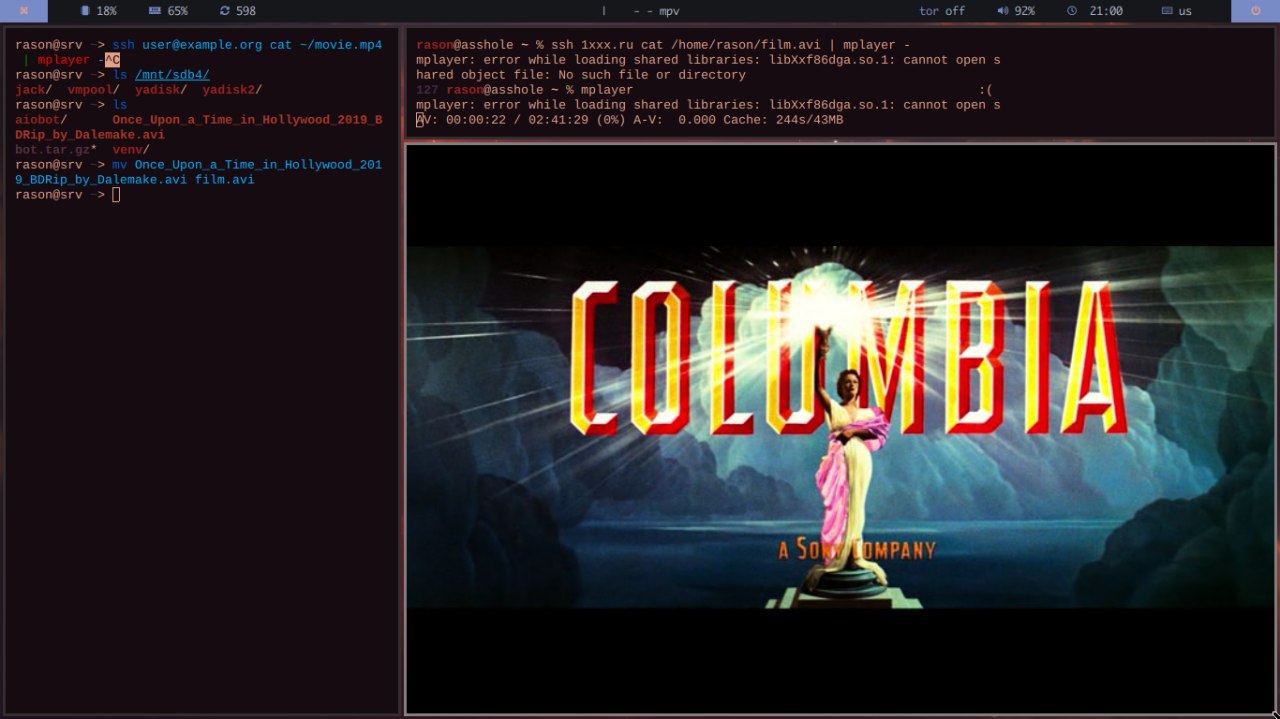Click the 21:00 time display
Viewport: 1280px width, 719px height.
point(1106,11)
